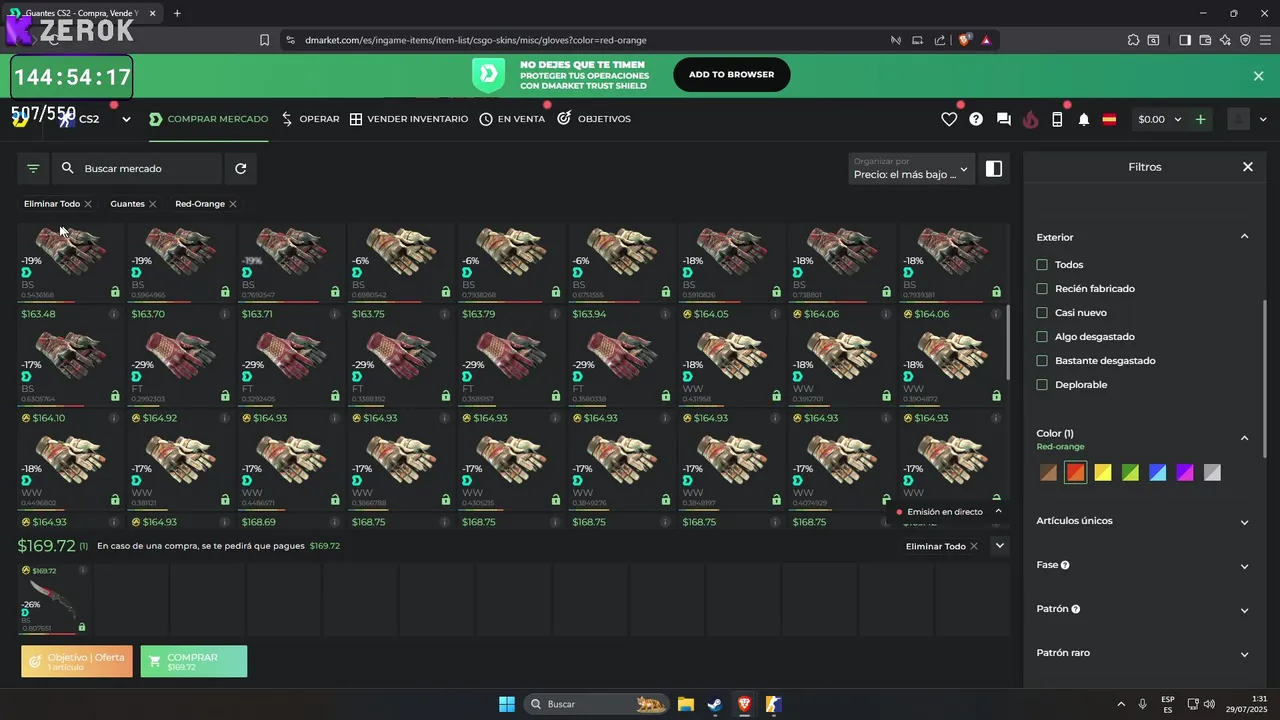This screenshot has width=1280, height=720.
Task: Check the Casi nuevo checkbox
Action: [1042, 313]
